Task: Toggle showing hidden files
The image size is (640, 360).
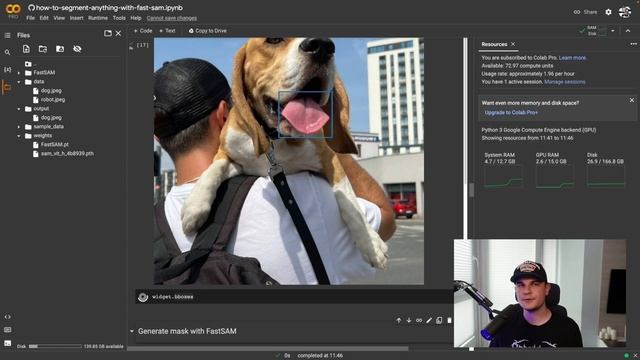Action: 77,49
